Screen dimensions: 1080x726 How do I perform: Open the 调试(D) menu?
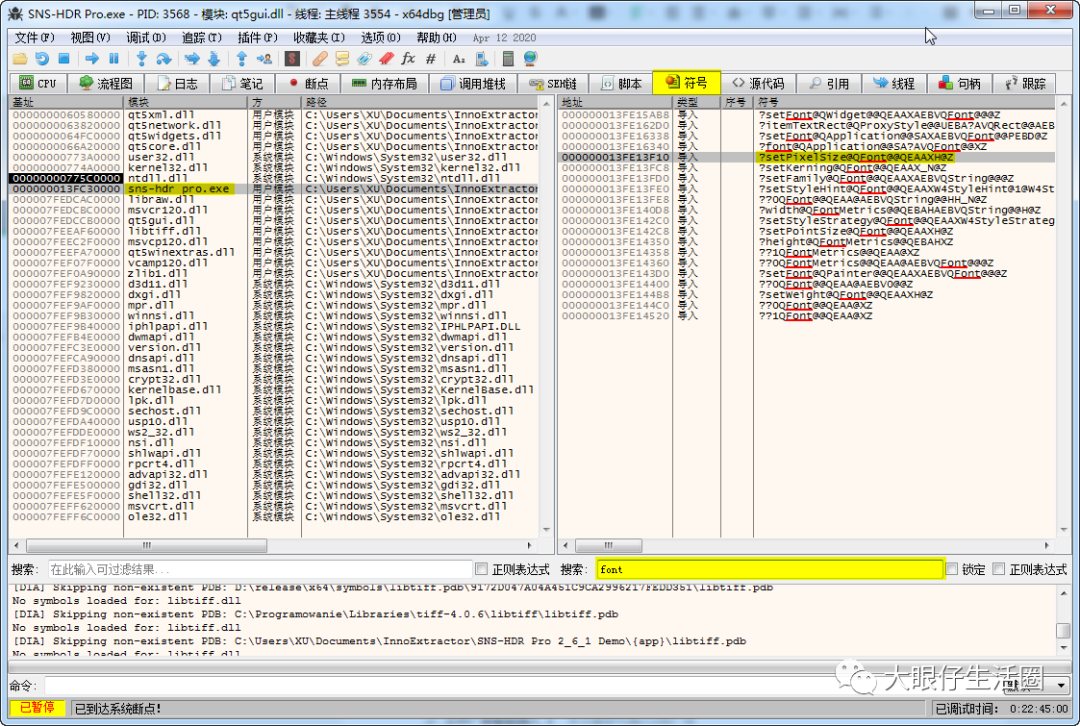pos(146,38)
